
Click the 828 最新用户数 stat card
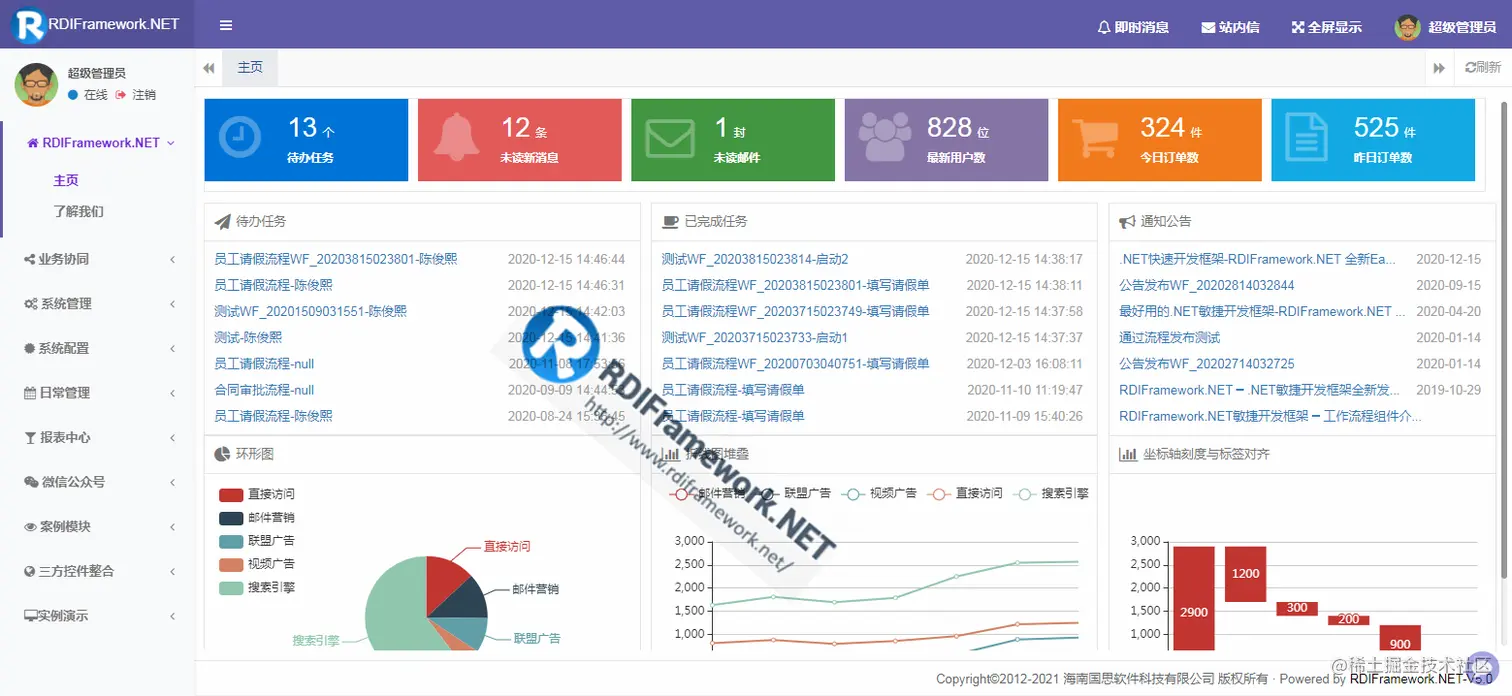point(946,140)
